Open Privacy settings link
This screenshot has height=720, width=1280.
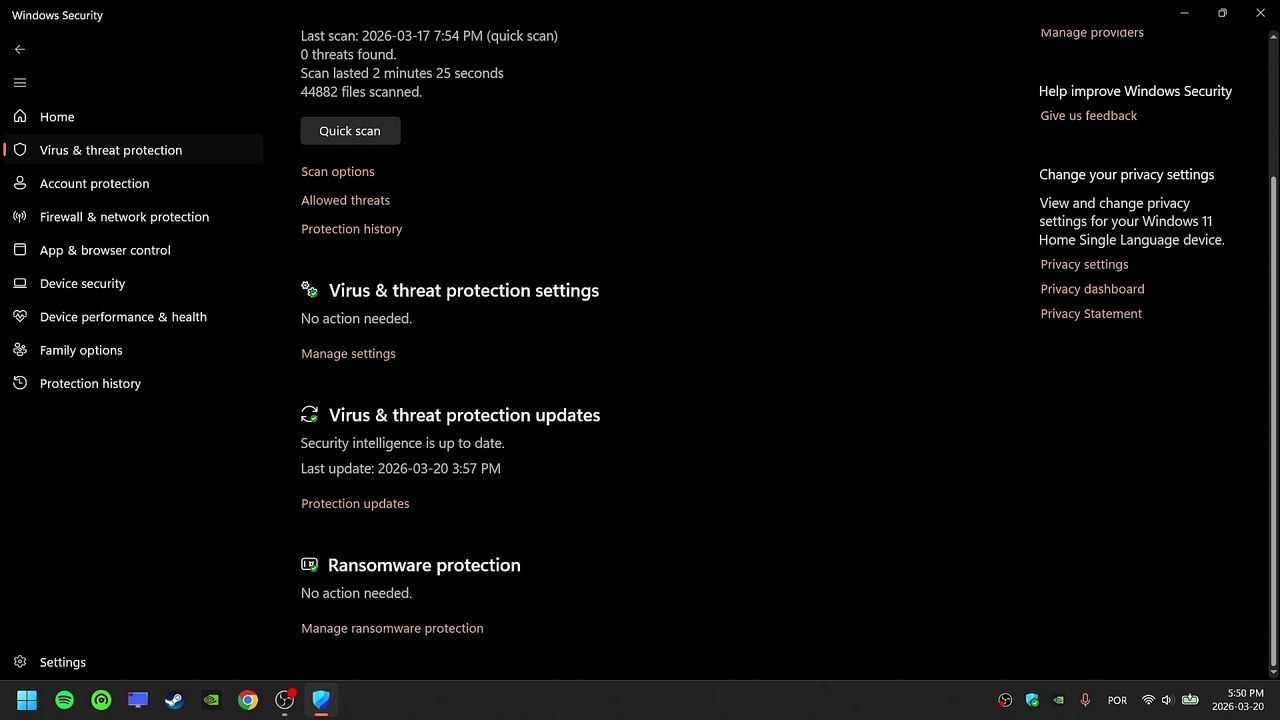point(1084,265)
